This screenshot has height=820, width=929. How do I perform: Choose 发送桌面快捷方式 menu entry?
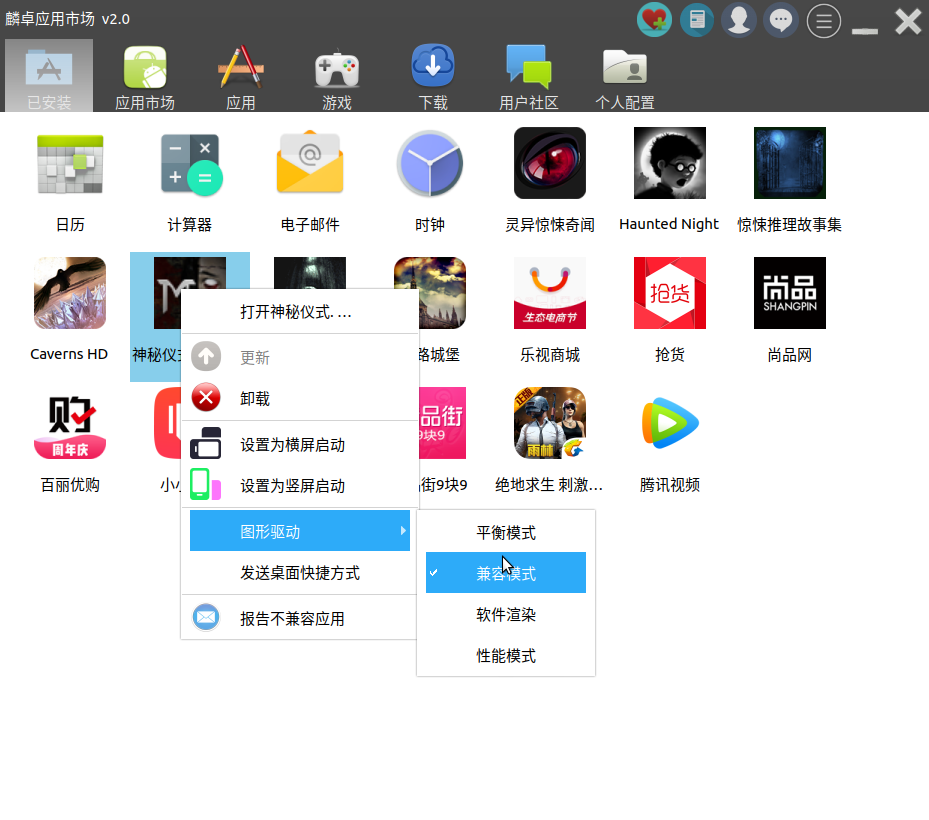(x=299, y=572)
